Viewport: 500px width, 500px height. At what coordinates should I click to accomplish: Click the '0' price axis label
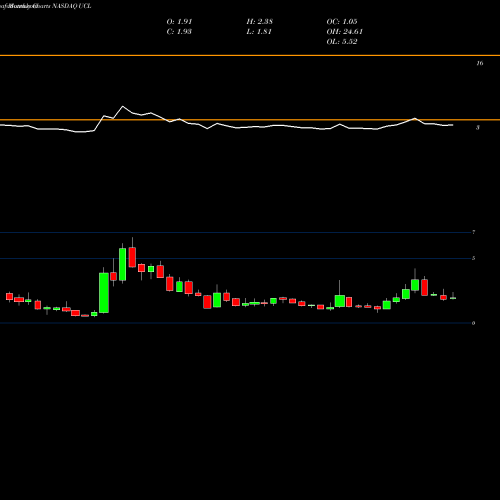pyautogui.click(x=474, y=323)
